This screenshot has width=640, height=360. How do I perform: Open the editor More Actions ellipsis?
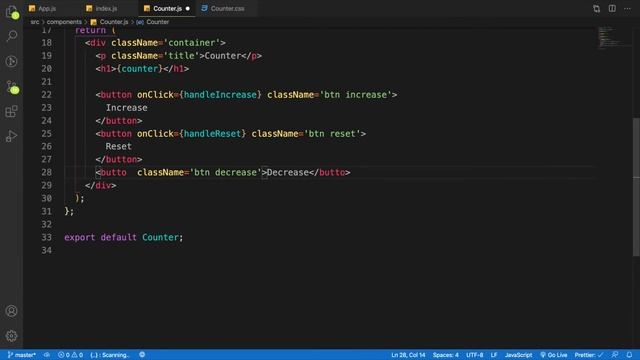[x=627, y=8]
